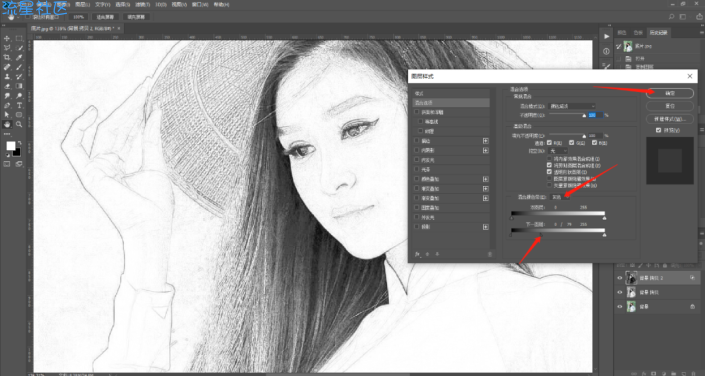The image size is (705, 376).
Task: Uncheck the B channel checkbox
Action: 593,143
